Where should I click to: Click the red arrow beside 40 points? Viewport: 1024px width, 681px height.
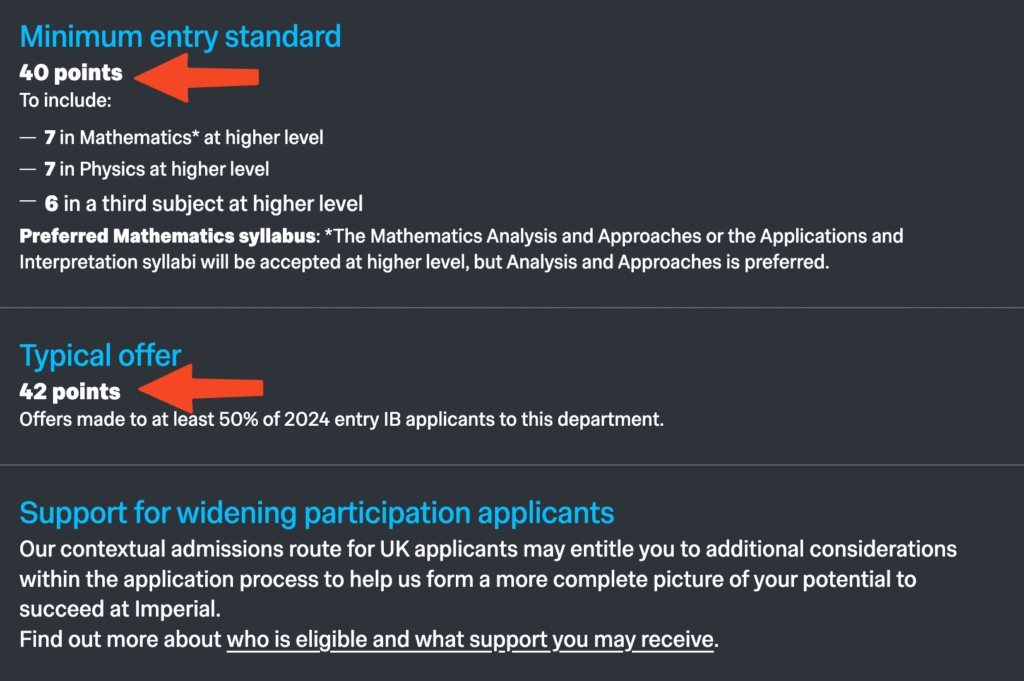[x=197, y=77]
